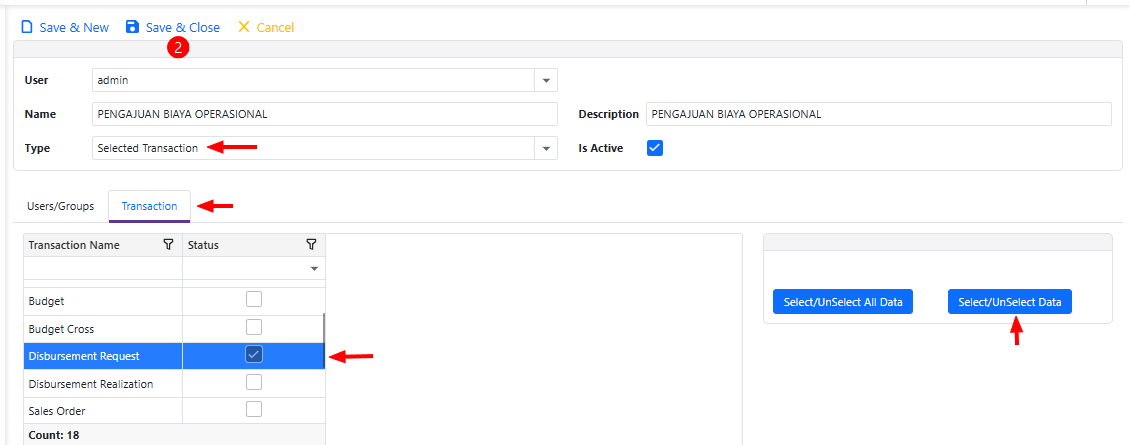
Task: Click the transaction list vertical scrollbar
Action: tap(324, 343)
